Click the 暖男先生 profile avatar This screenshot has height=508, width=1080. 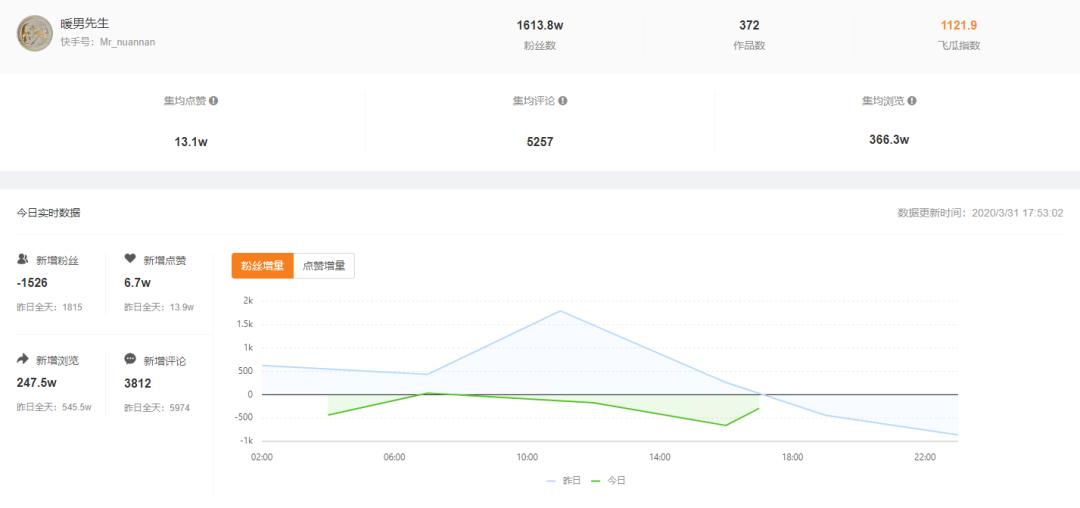[x=35, y=33]
